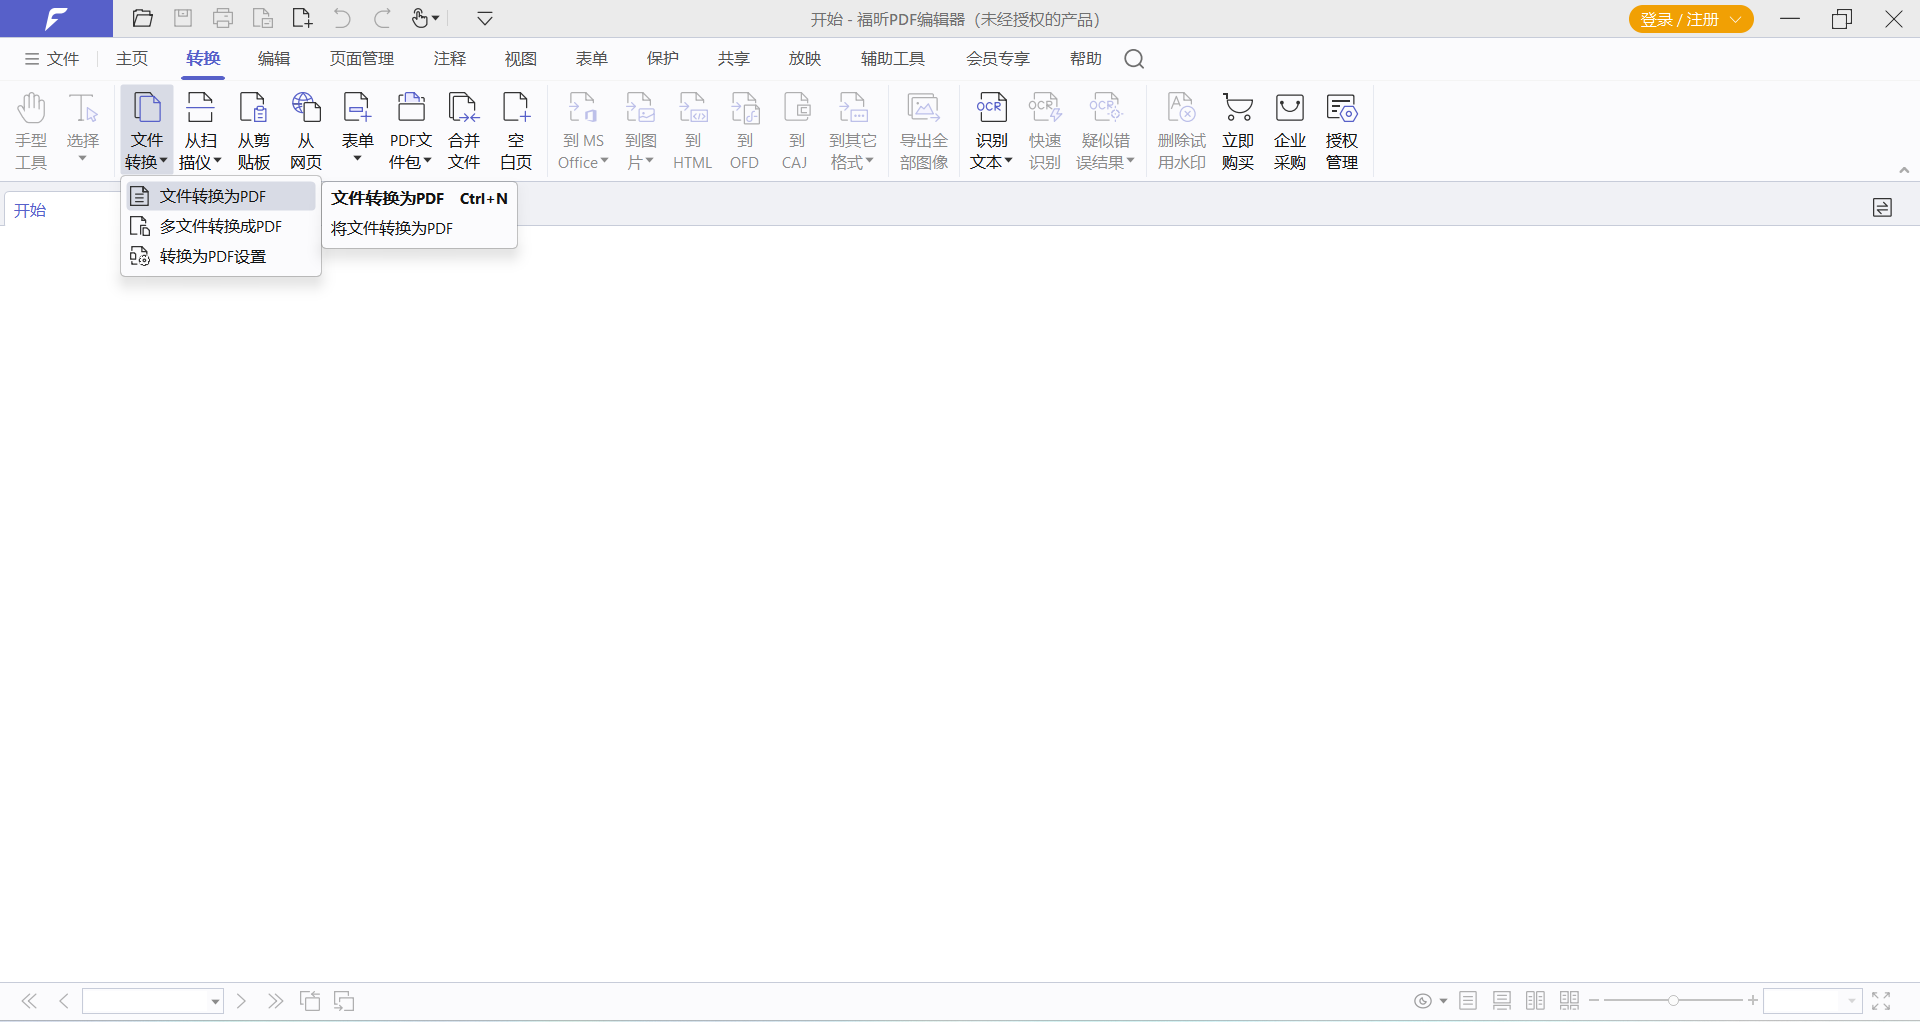
Task: Expand the 文件转换 dropdown button
Action: (146, 131)
